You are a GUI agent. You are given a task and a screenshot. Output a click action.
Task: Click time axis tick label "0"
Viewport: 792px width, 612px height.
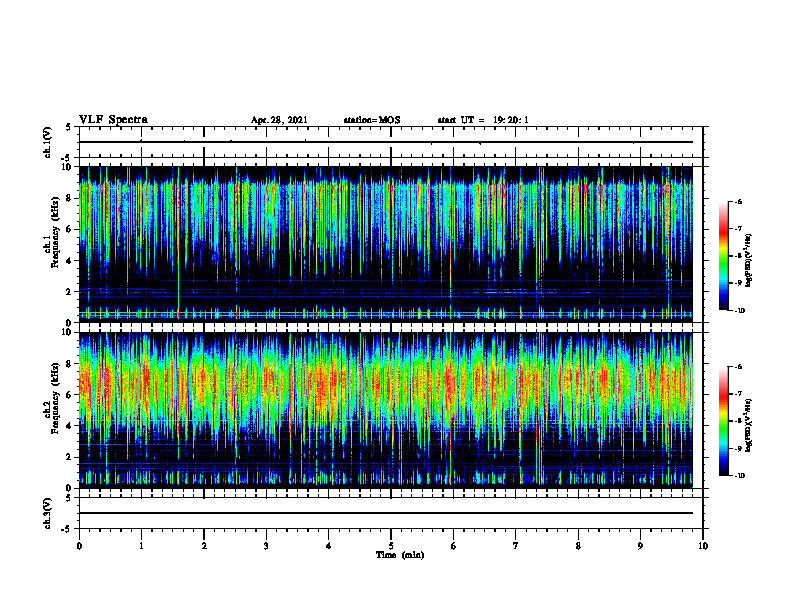coord(79,546)
